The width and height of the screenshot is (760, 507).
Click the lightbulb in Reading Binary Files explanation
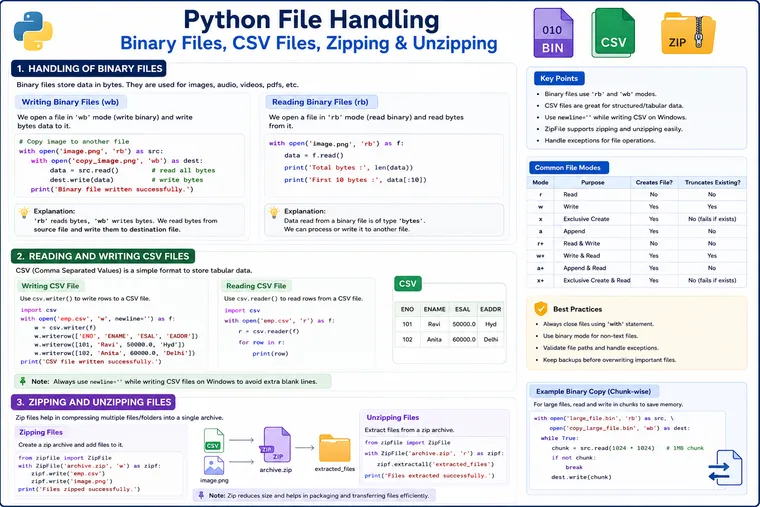point(274,212)
